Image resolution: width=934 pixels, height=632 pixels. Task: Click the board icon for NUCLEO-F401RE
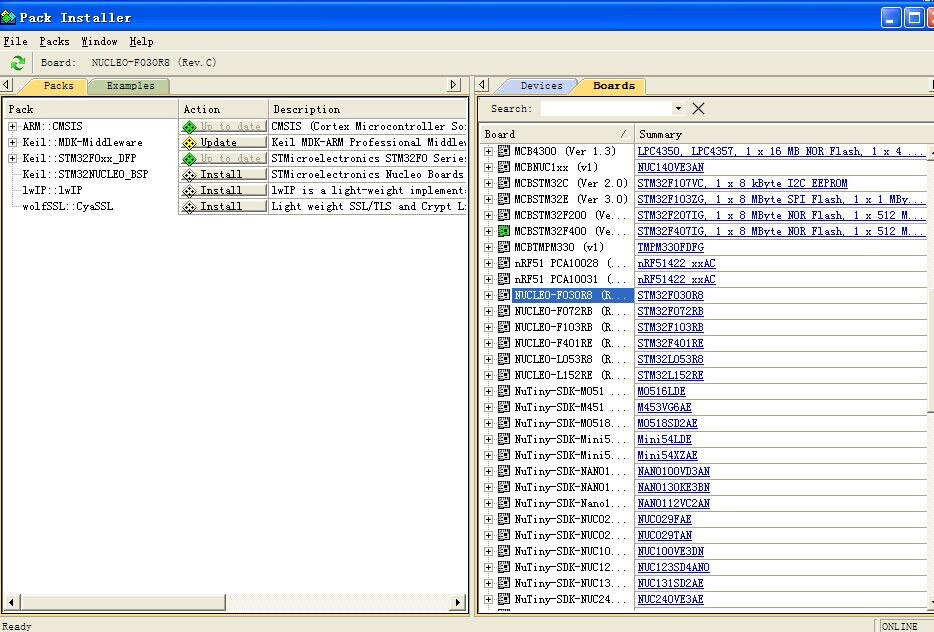click(x=504, y=344)
